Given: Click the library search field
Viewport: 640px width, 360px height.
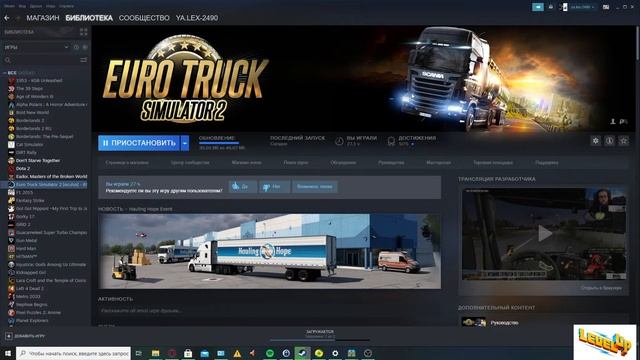Looking at the screenshot, I should click(x=41, y=60).
